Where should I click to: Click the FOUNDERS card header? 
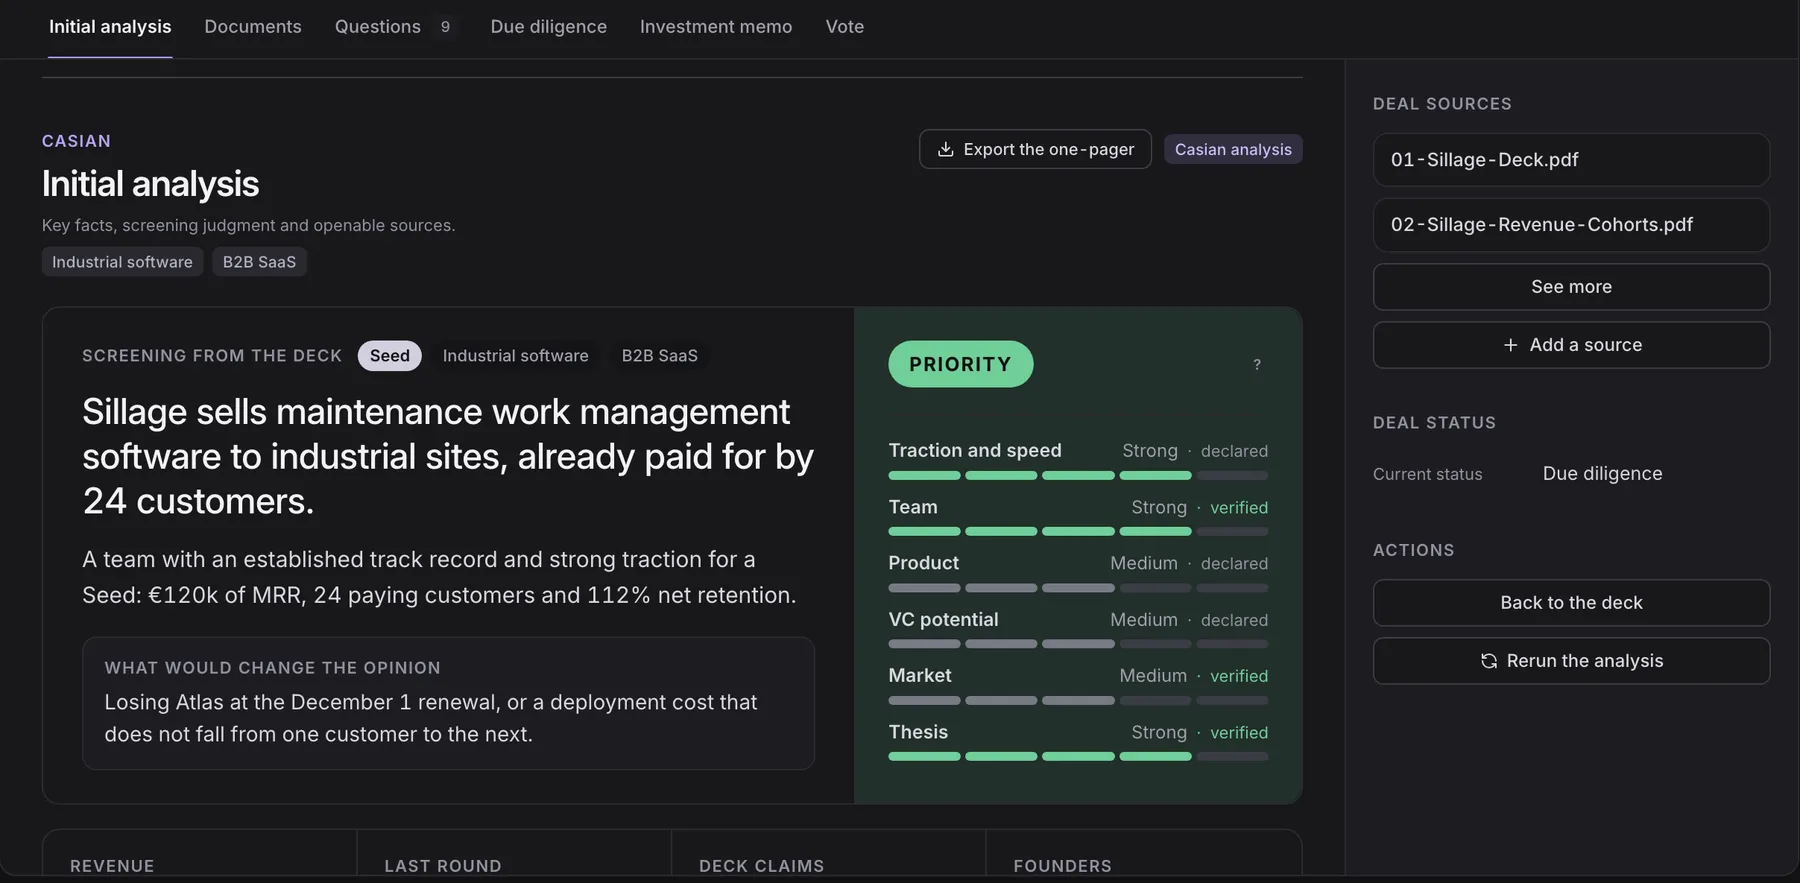pos(1062,866)
